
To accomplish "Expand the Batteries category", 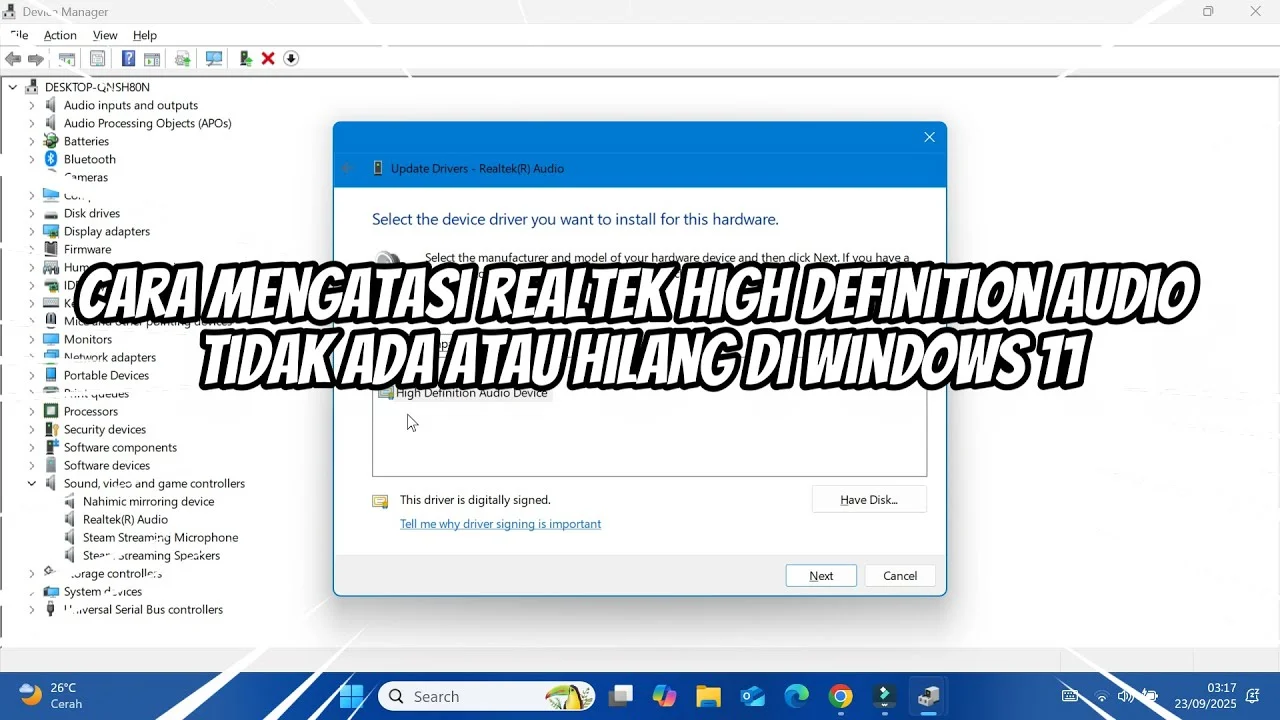I will tap(31, 141).
